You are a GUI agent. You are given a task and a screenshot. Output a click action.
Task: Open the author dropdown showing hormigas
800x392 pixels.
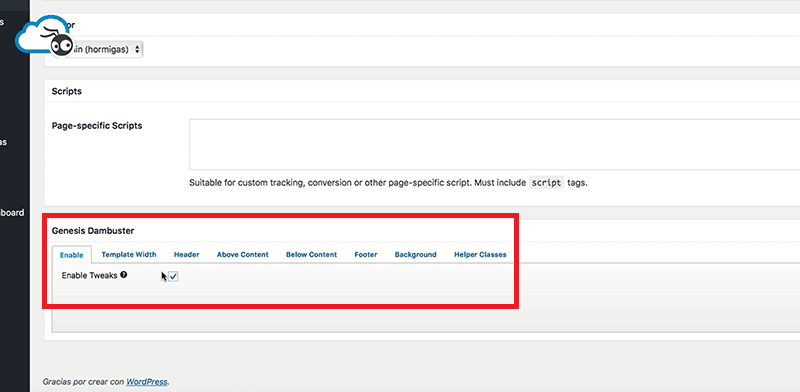98,50
